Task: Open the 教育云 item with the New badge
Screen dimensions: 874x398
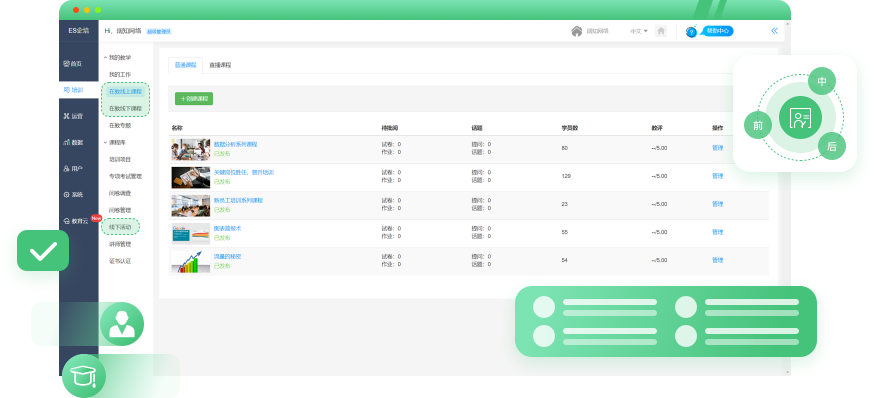Action: coord(76,221)
